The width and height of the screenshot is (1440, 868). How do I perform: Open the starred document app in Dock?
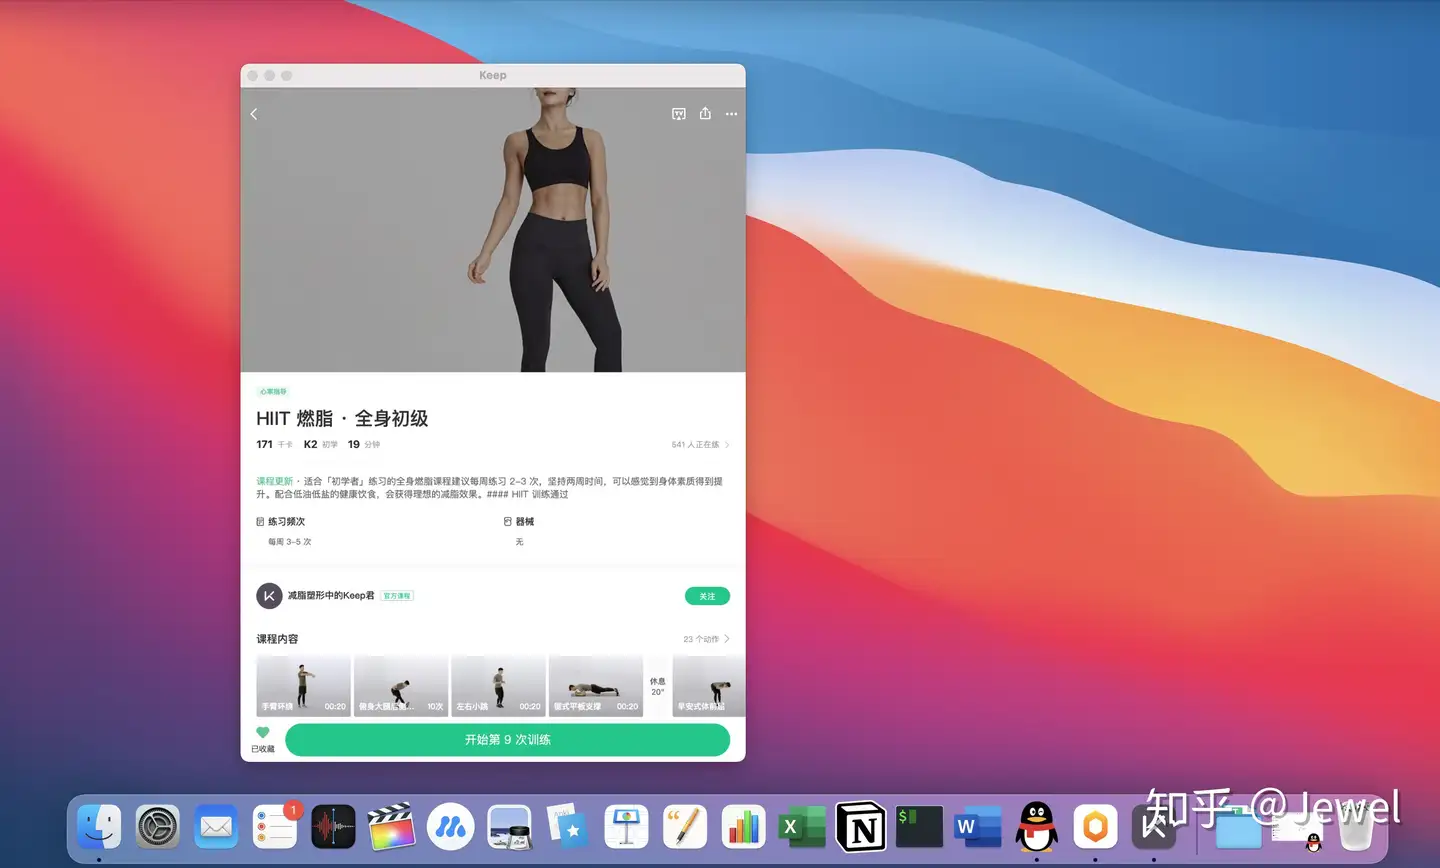[x=568, y=827]
